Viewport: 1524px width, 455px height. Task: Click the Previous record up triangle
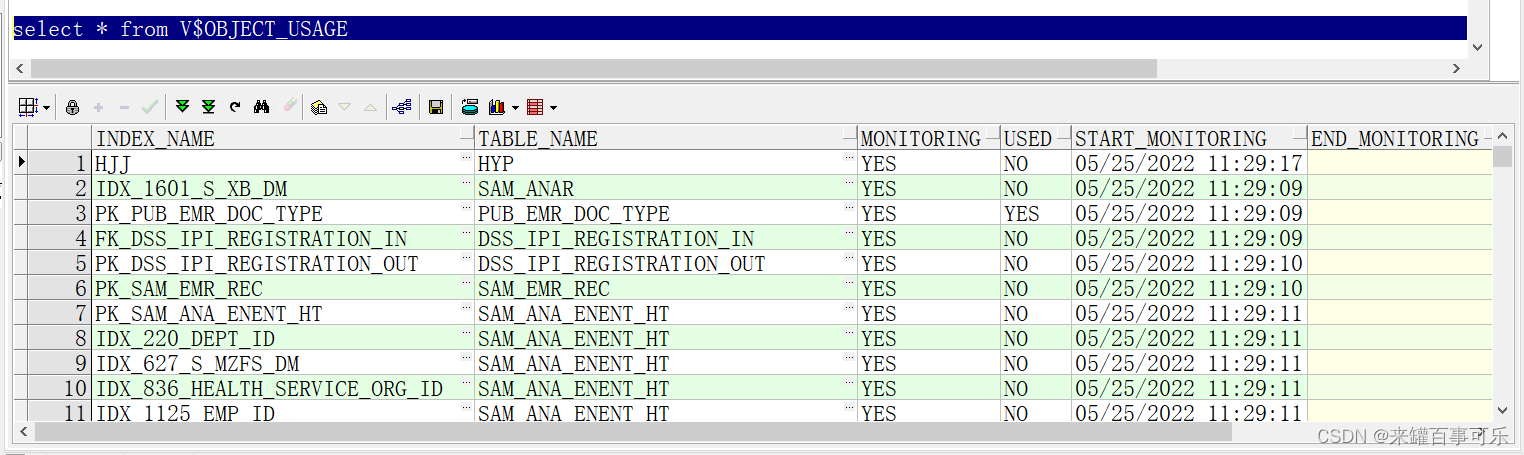[x=370, y=107]
